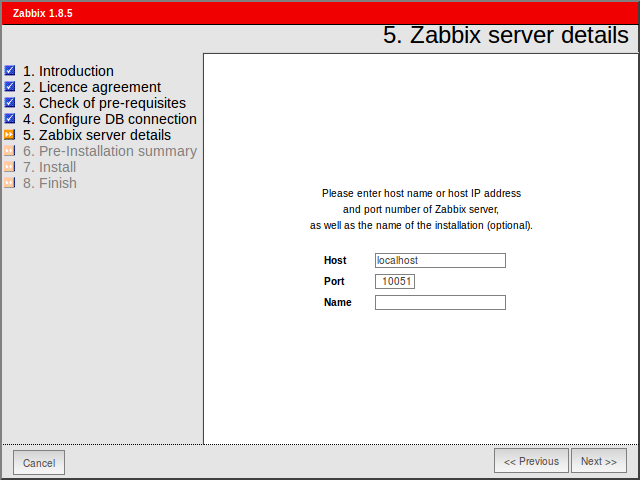The width and height of the screenshot is (640, 480).
Task: Click the text 'as well as the name of the installation (optional).'
Action: [x=421, y=225]
